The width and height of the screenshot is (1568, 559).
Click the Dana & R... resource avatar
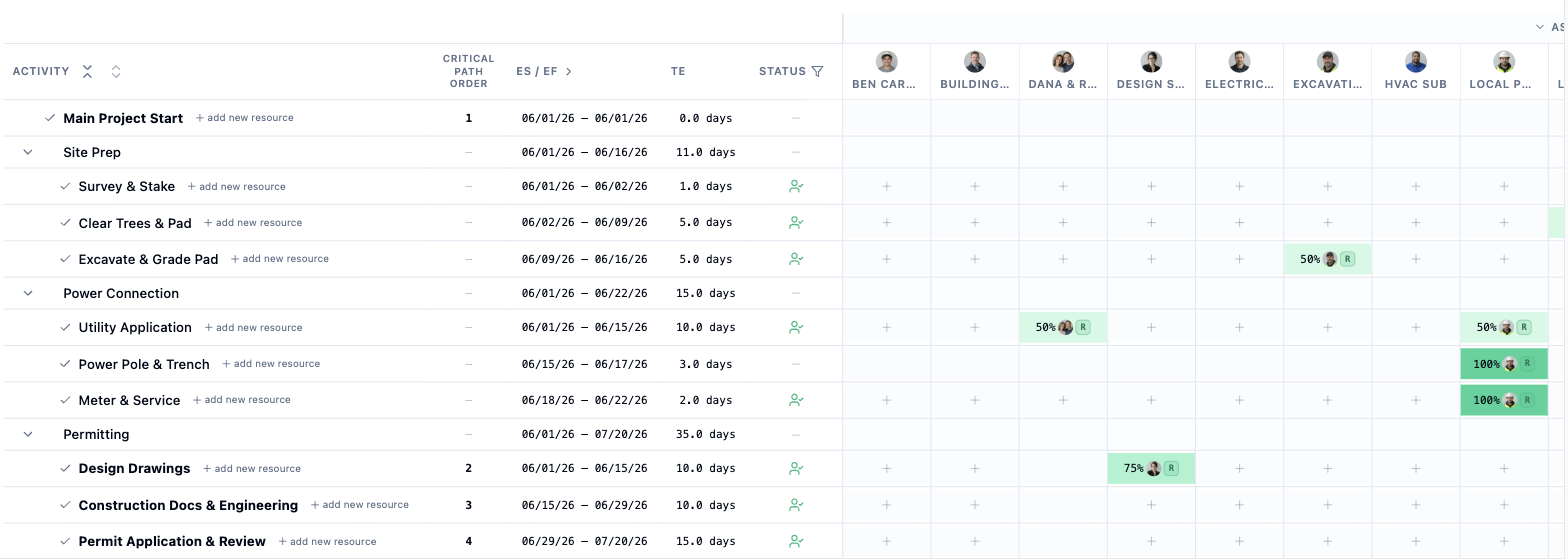tap(1063, 62)
